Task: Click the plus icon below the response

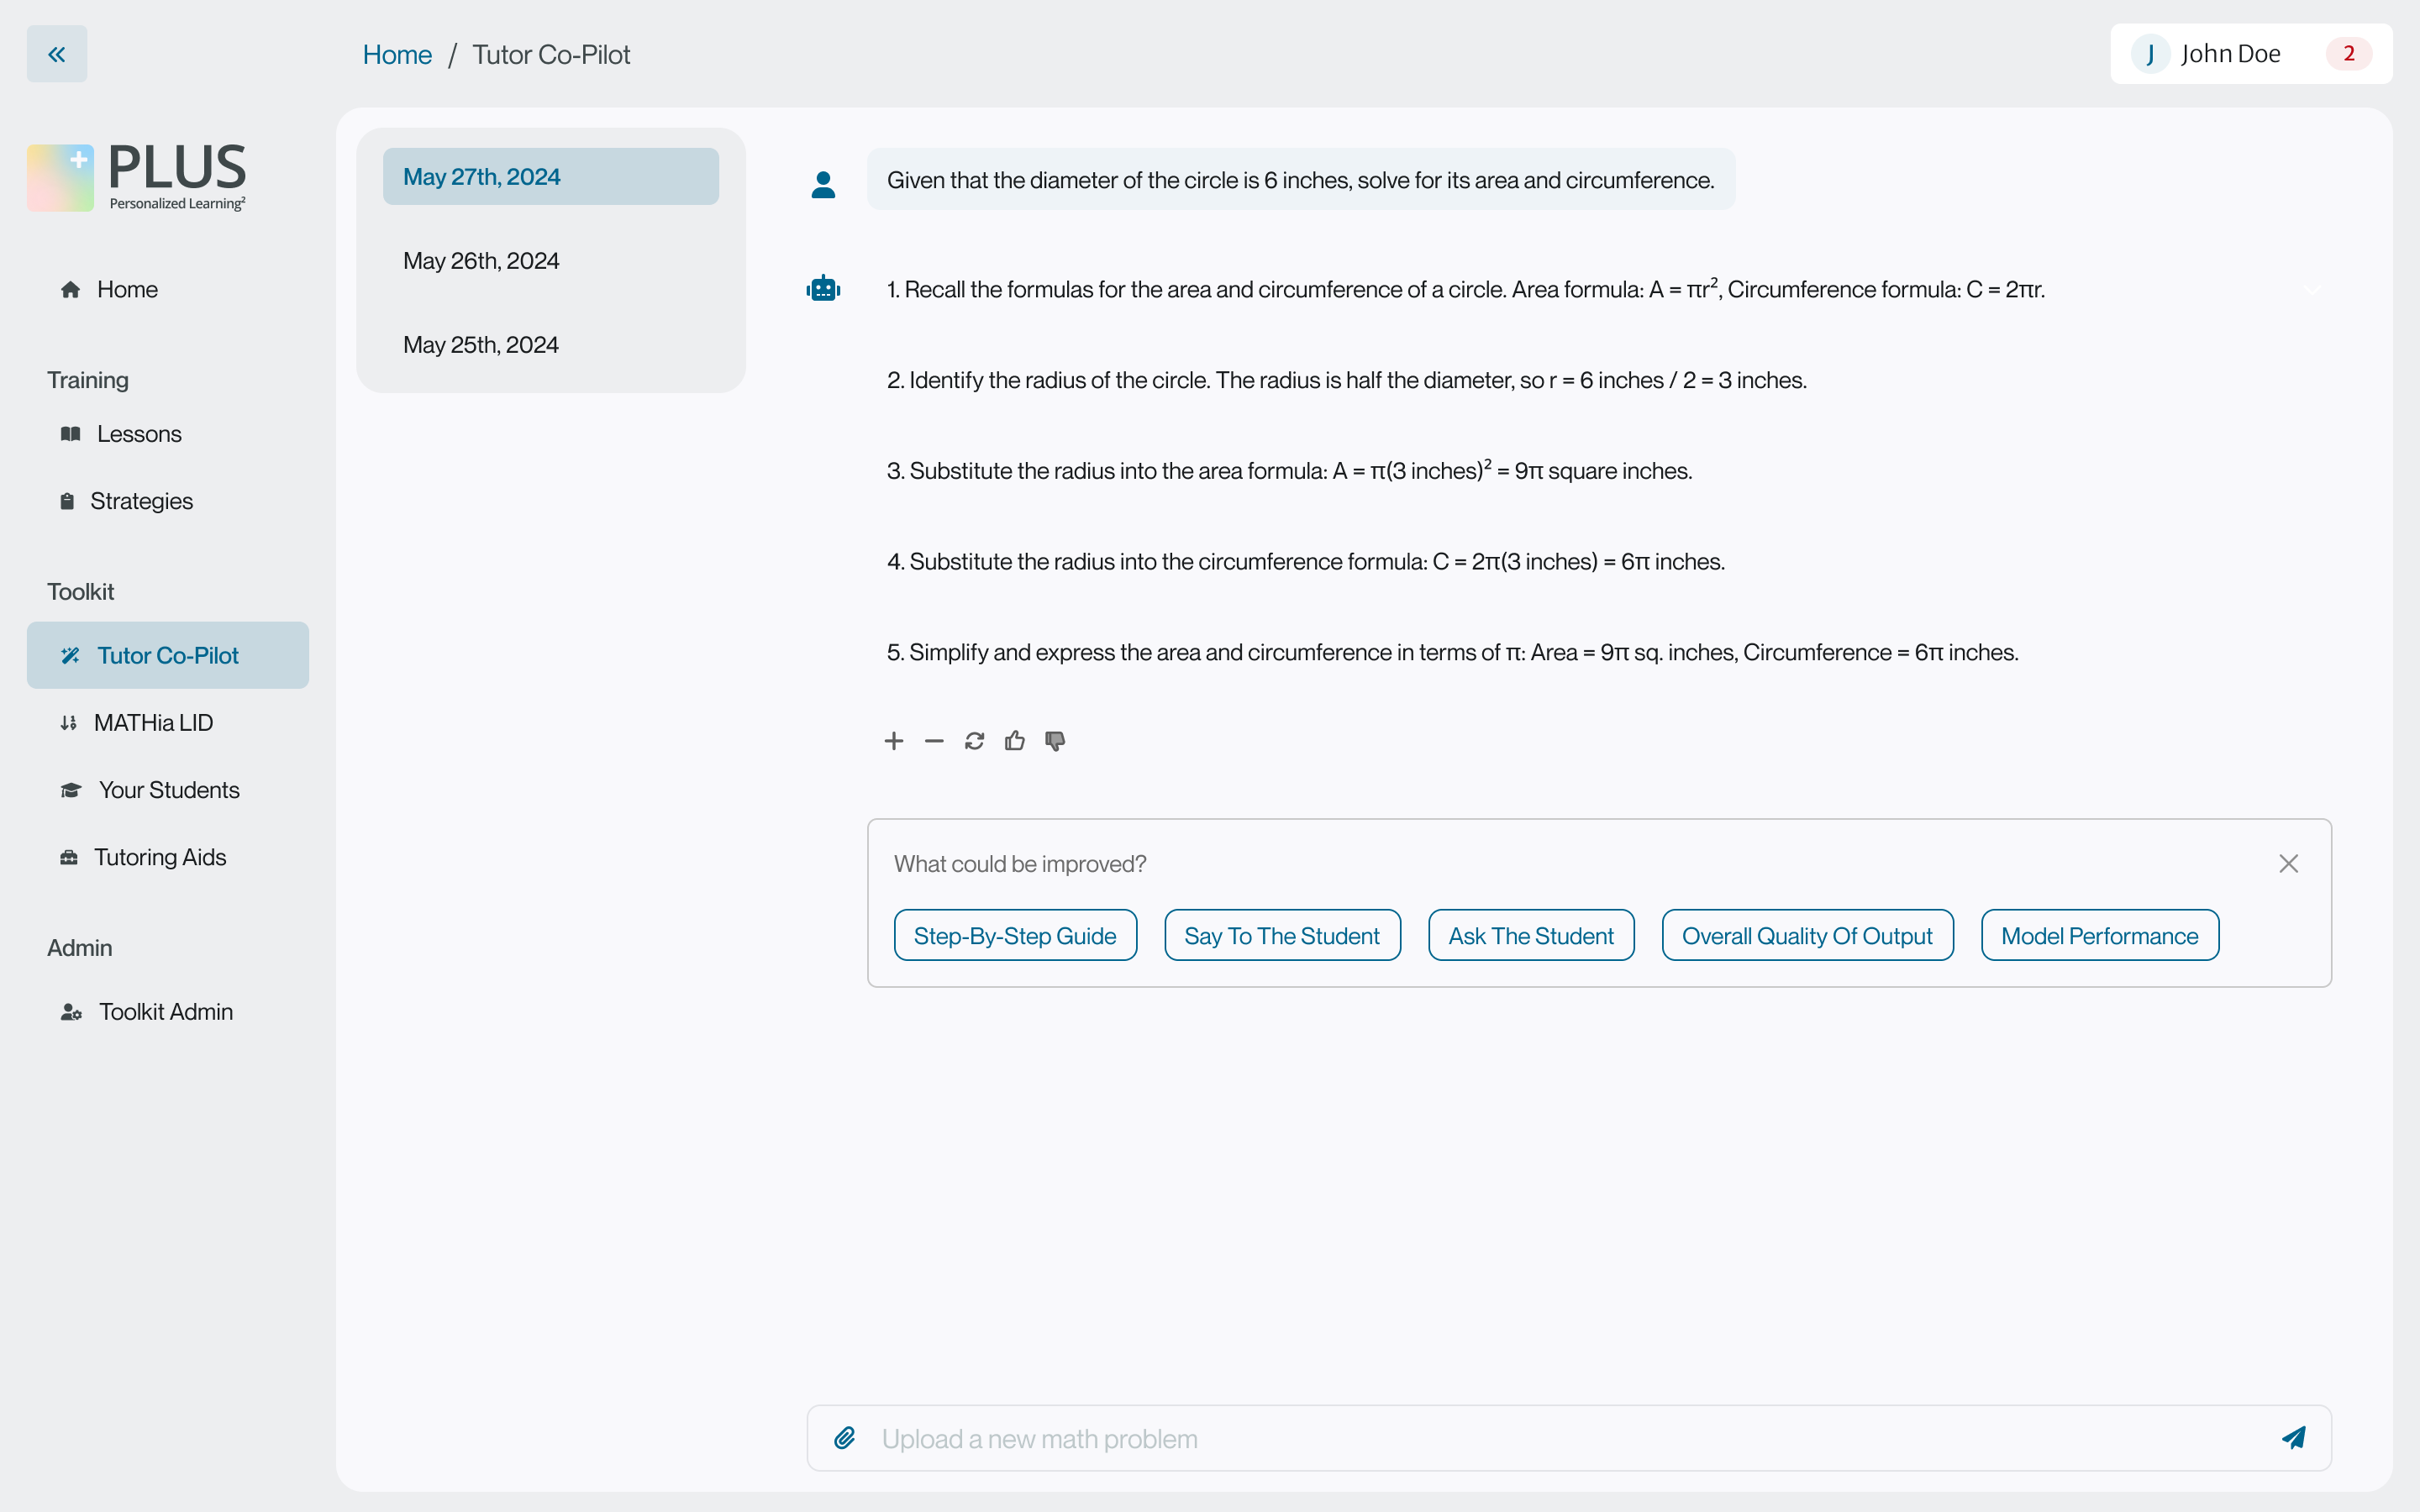Action: click(894, 741)
